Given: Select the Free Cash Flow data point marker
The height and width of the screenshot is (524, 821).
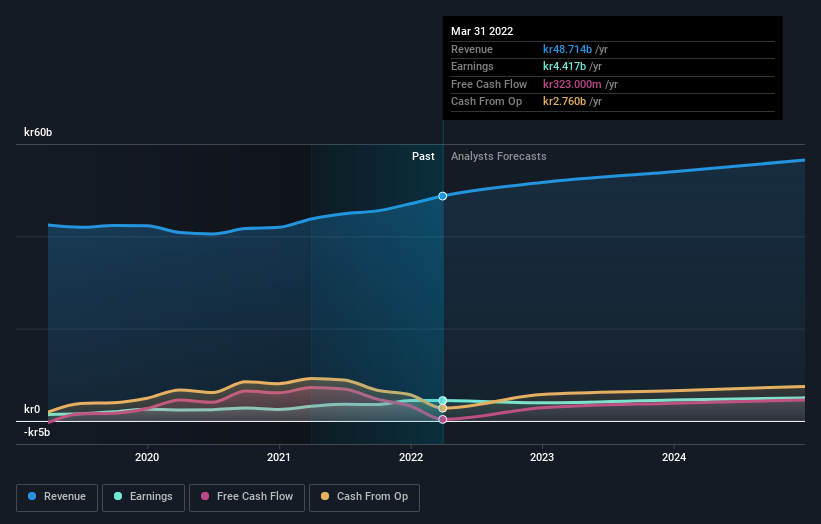Looking at the screenshot, I should (x=442, y=419).
